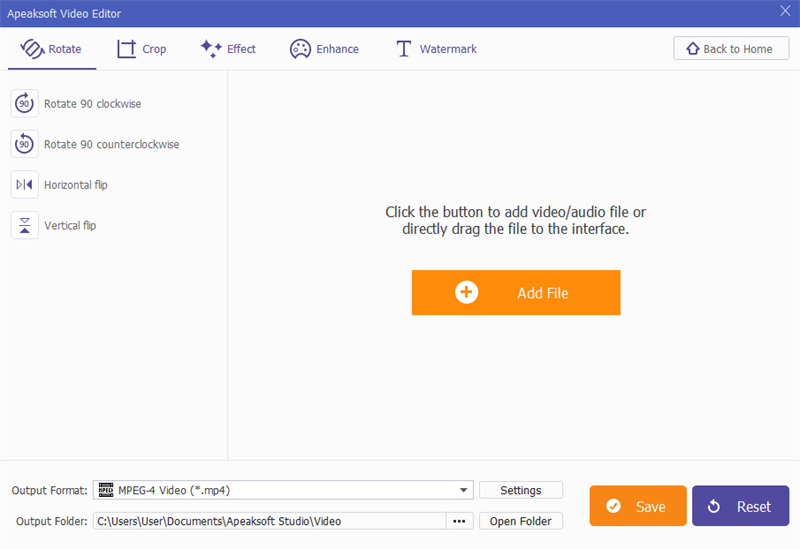Switch to the Effect tab

(x=228, y=49)
